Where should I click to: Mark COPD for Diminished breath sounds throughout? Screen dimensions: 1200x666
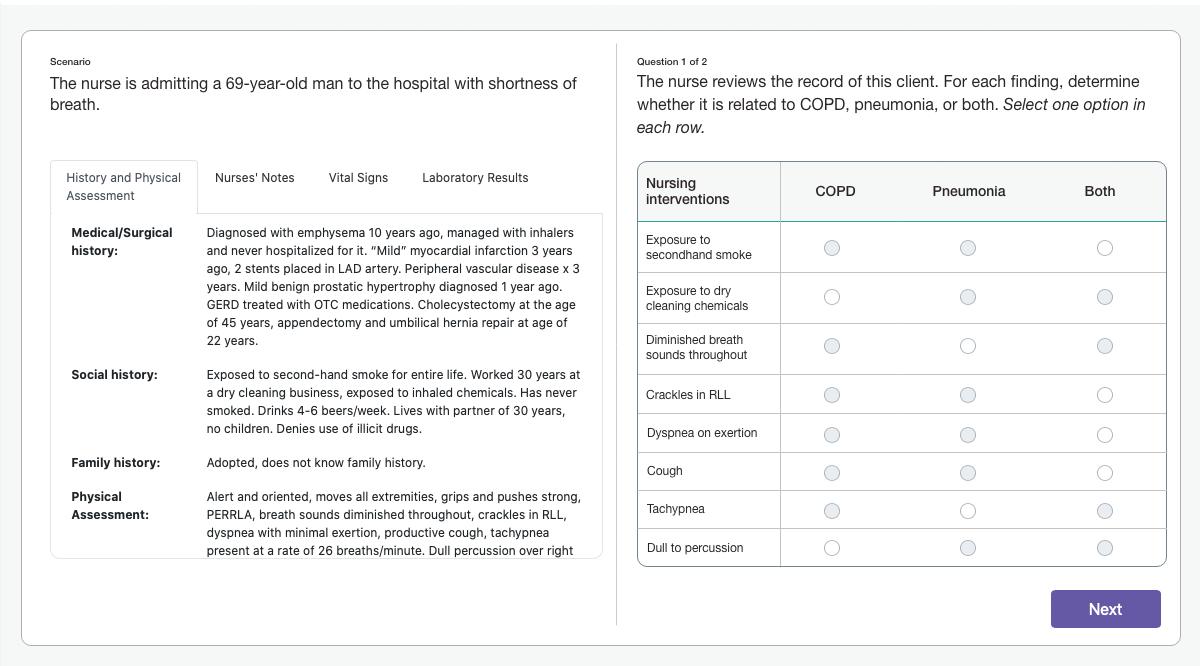coord(832,346)
